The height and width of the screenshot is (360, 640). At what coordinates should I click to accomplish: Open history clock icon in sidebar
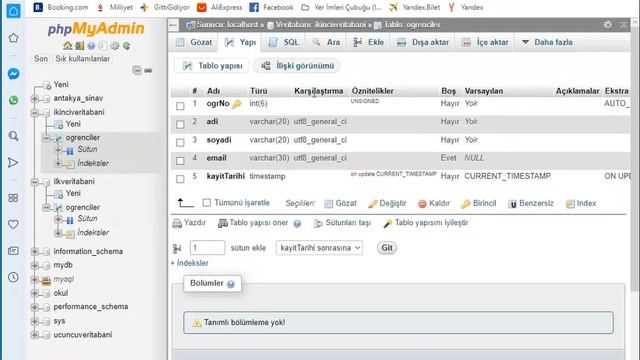coord(13,277)
